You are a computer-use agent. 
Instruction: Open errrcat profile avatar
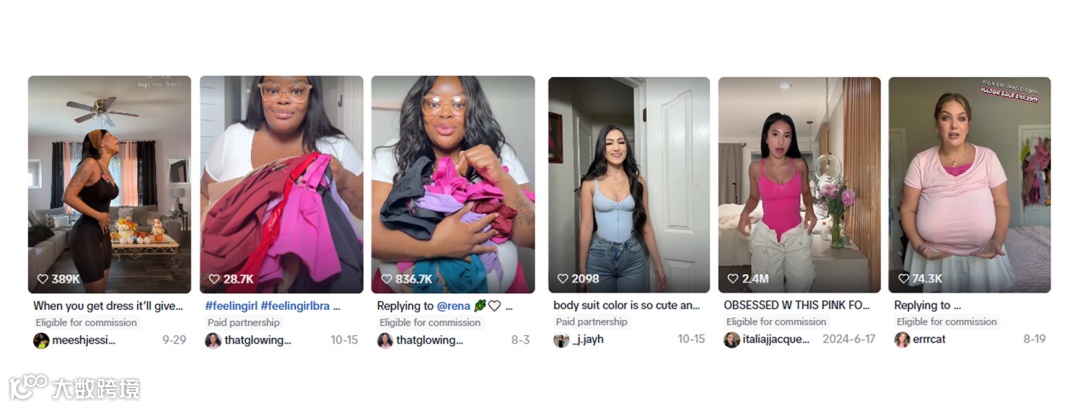pos(902,340)
